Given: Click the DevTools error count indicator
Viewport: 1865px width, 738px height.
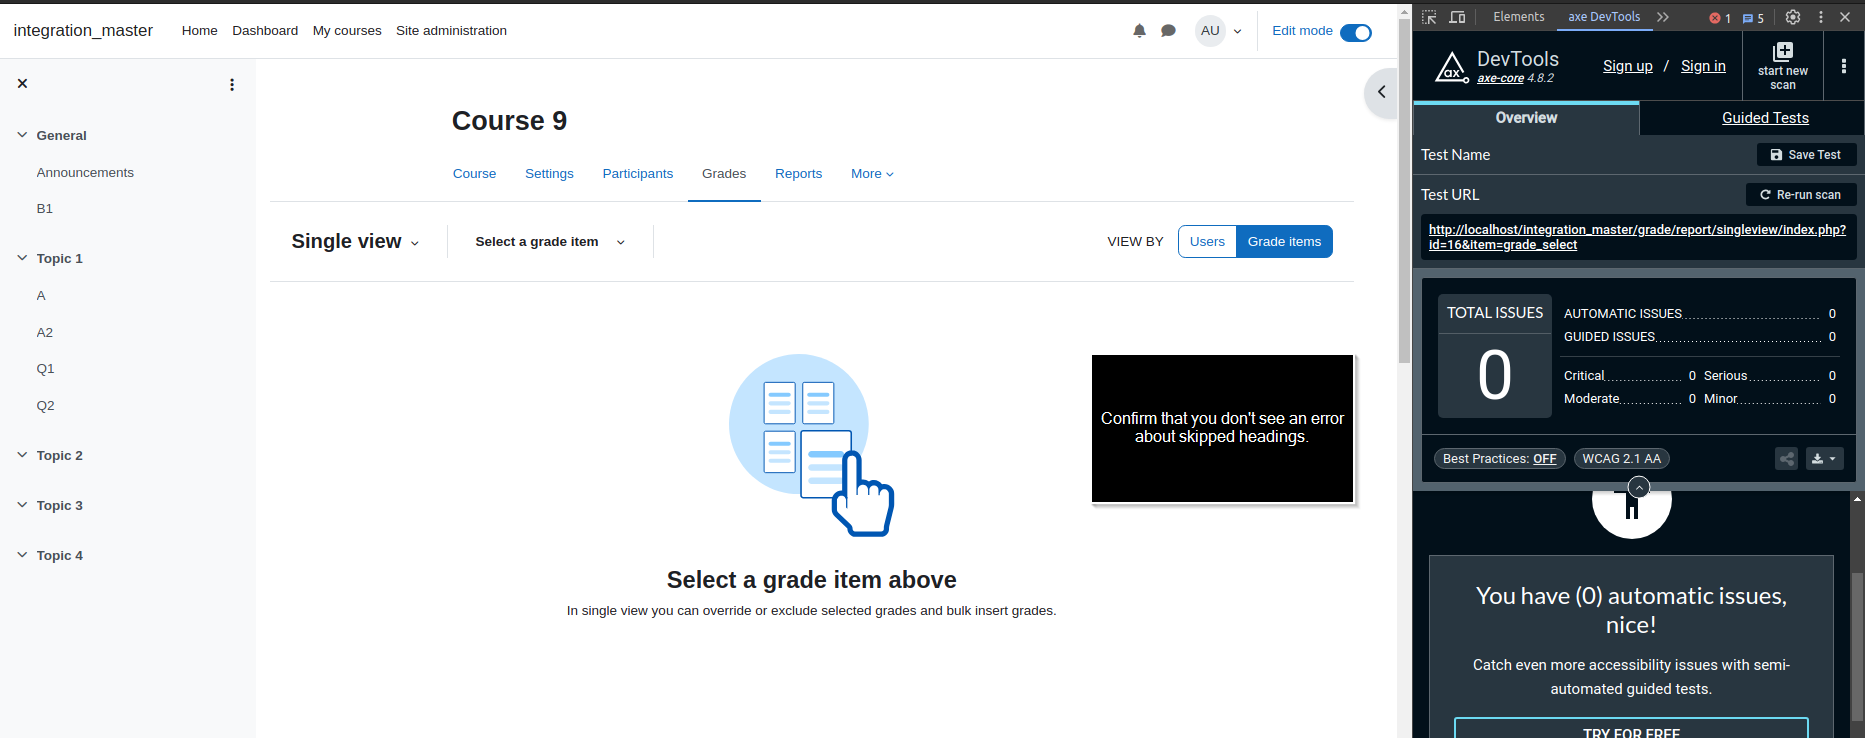Looking at the screenshot, I should click(1720, 18).
